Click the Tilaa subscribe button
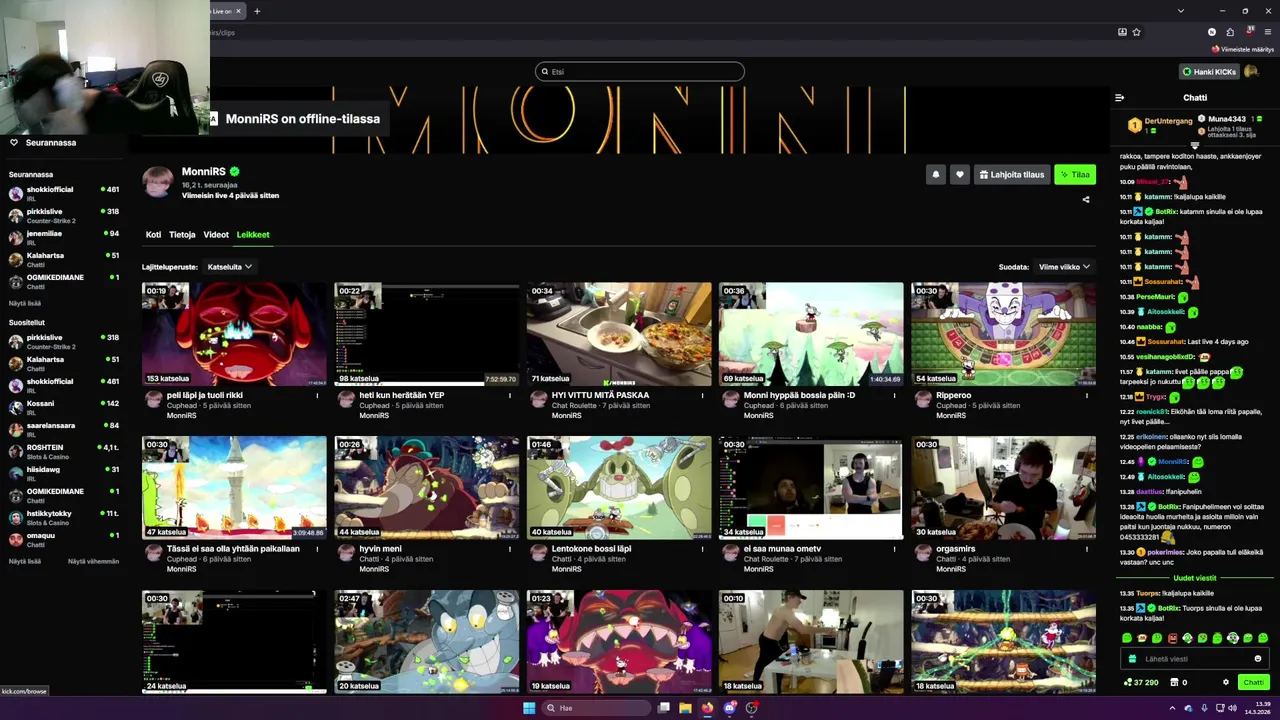This screenshot has width=1280, height=720. (1075, 175)
